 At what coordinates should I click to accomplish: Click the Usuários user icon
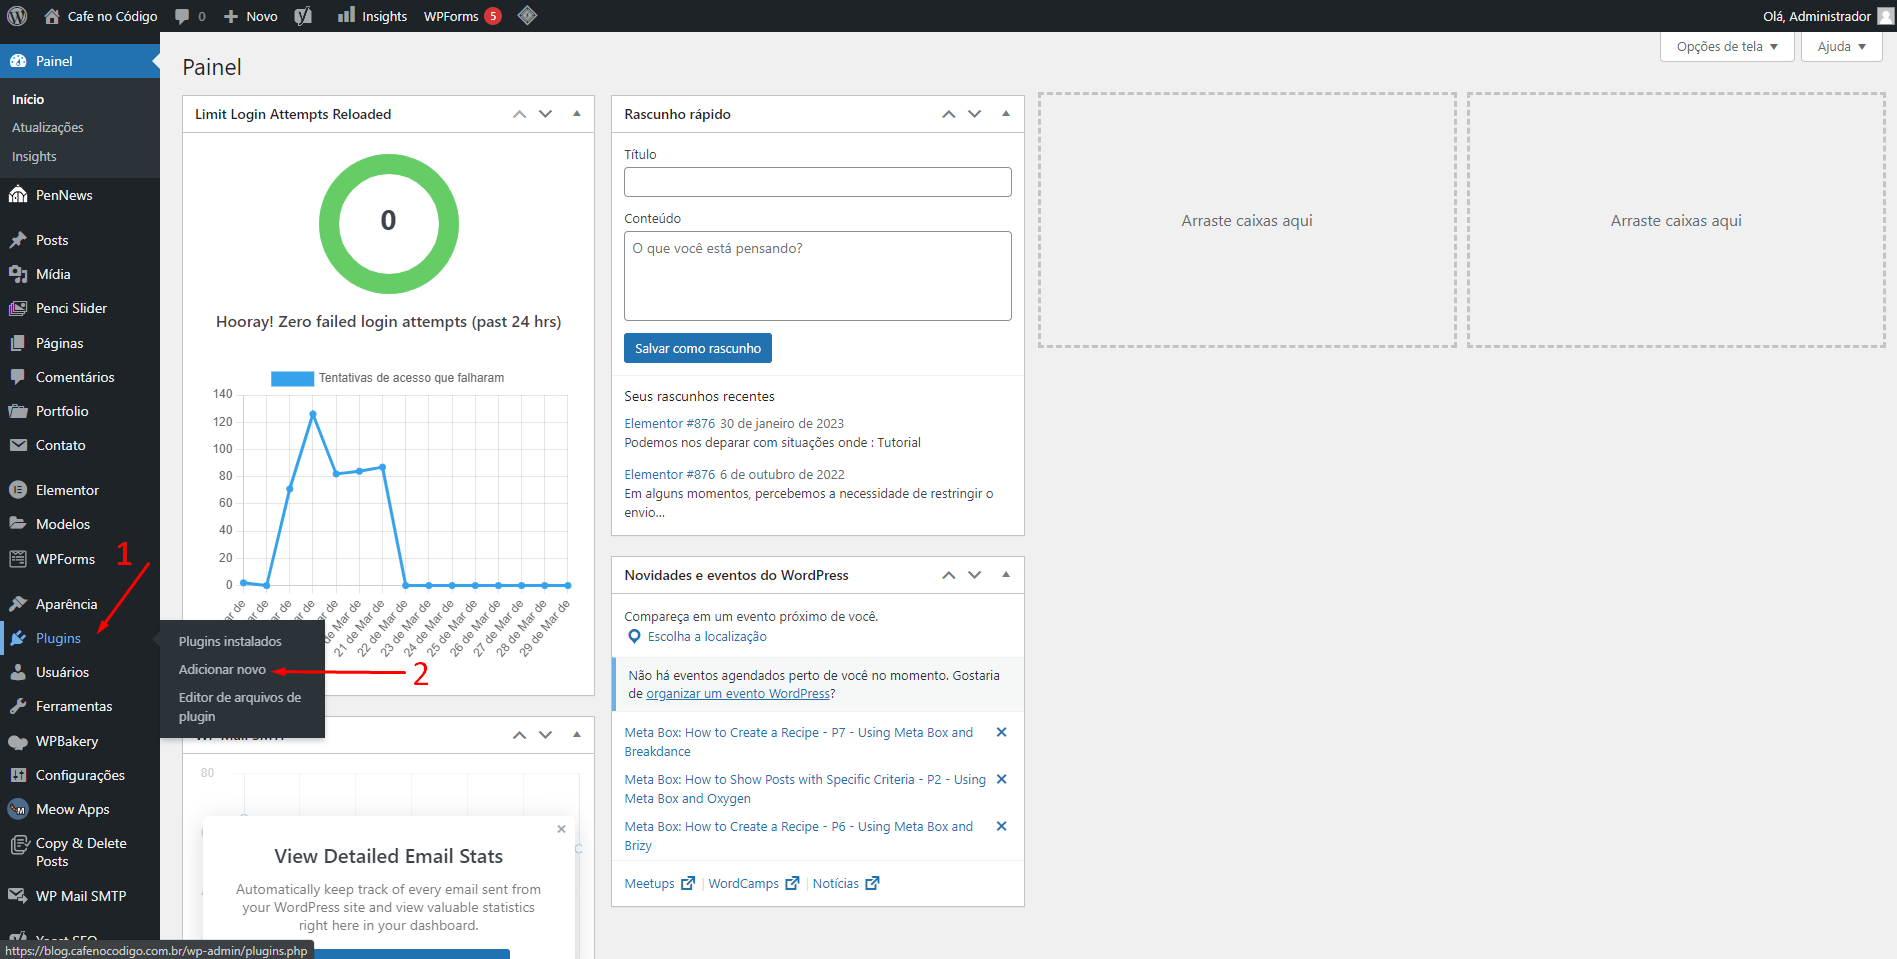click(x=18, y=672)
